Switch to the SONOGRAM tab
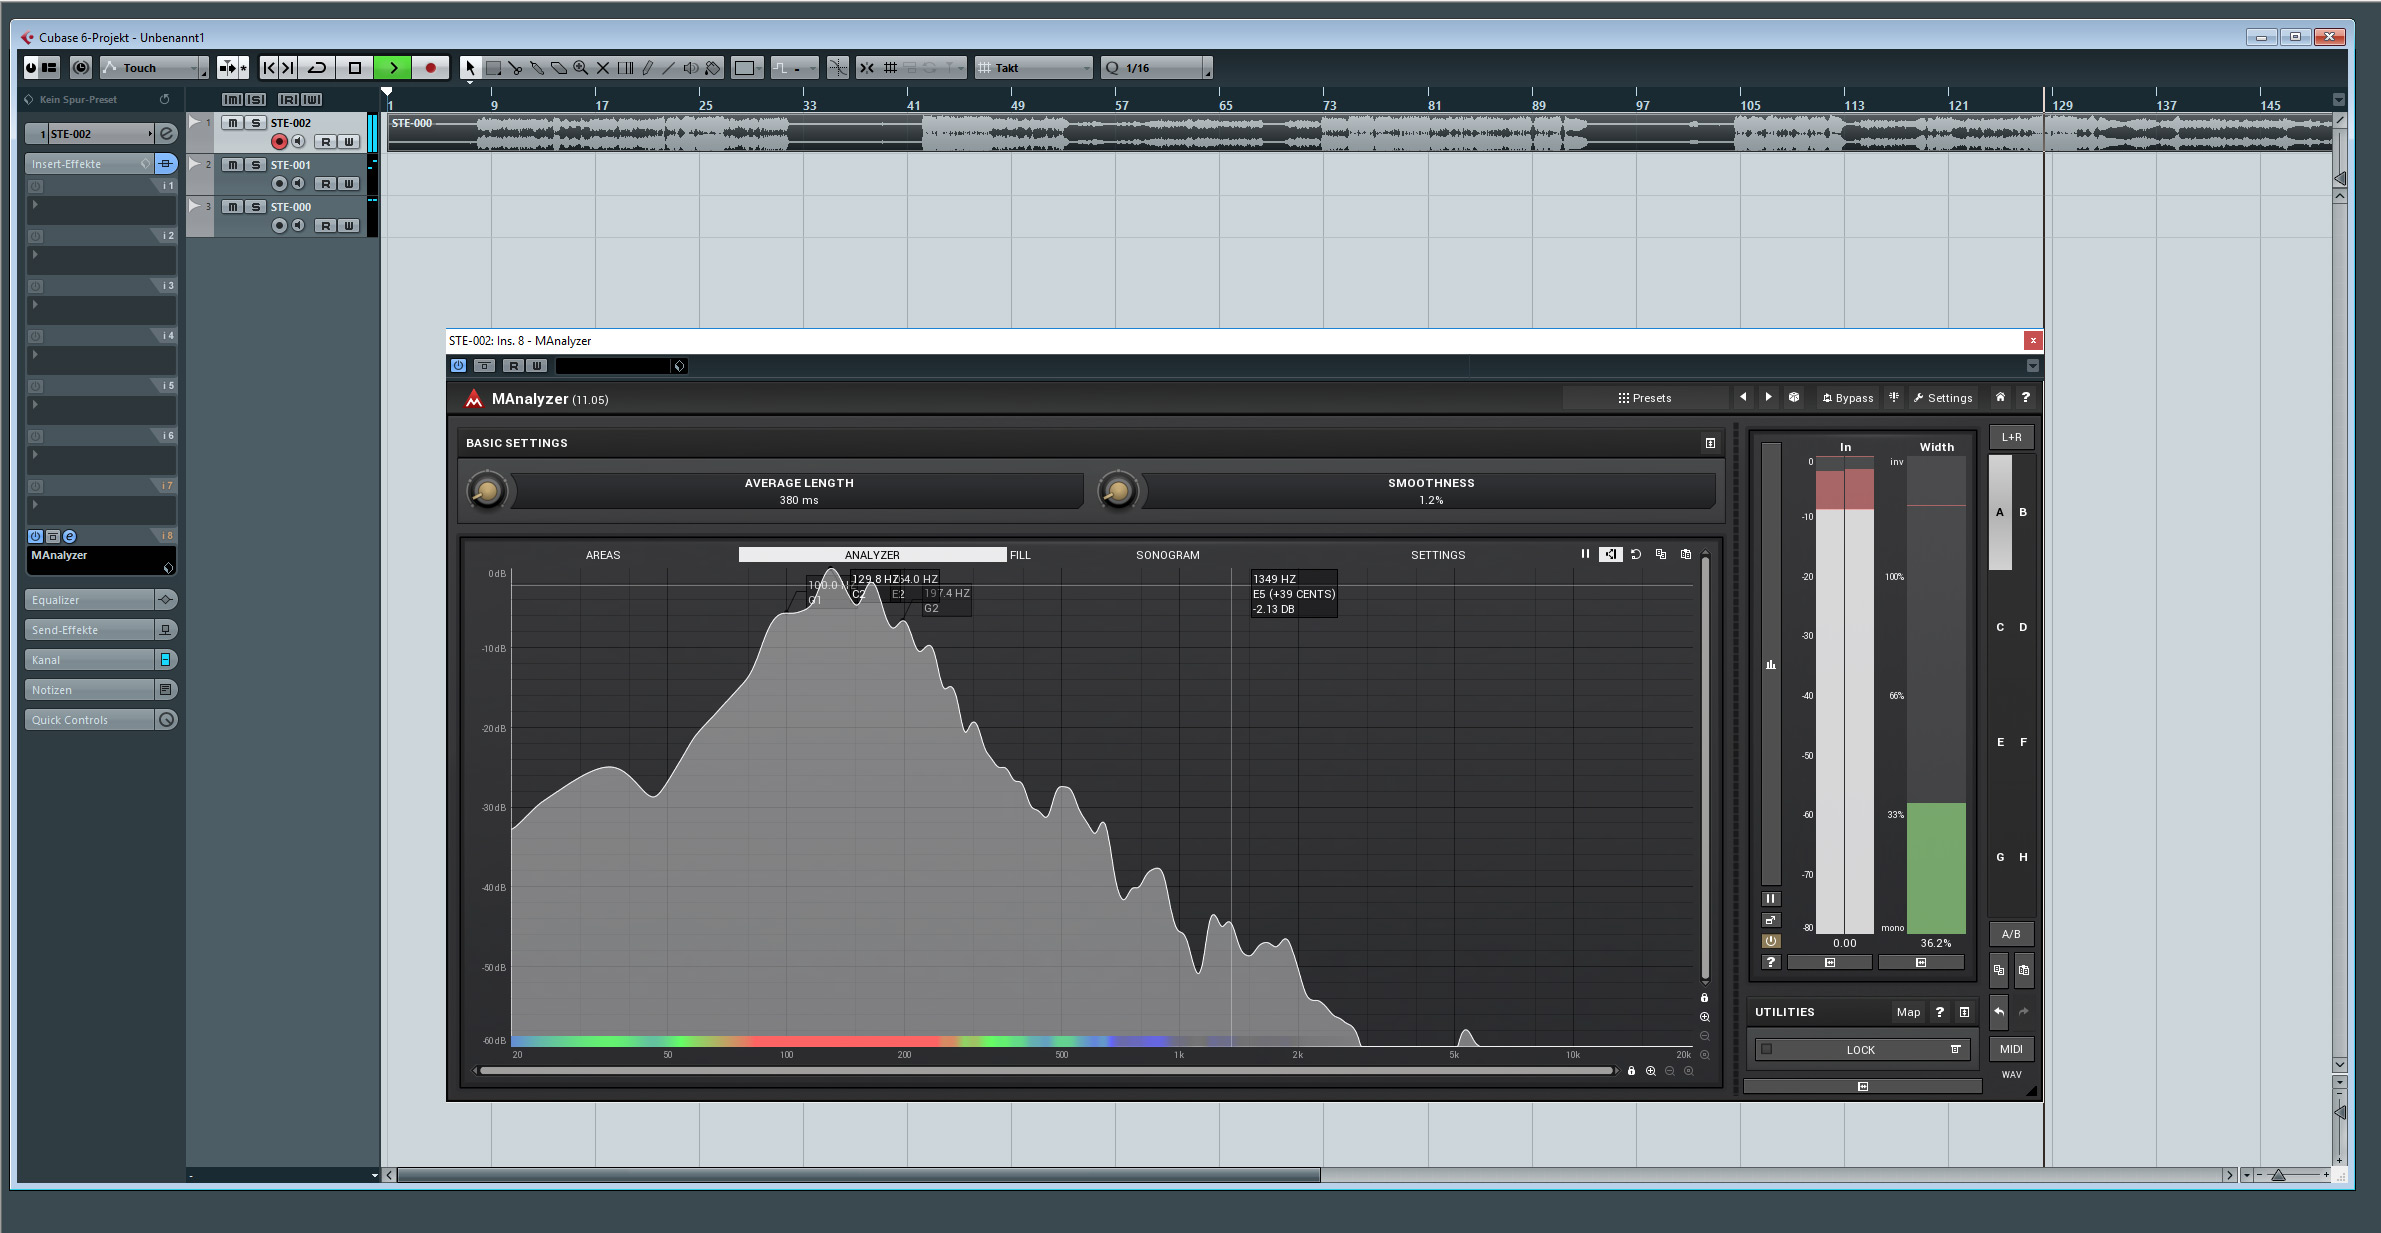This screenshot has width=2381, height=1233. pyautogui.click(x=1167, y=555)
